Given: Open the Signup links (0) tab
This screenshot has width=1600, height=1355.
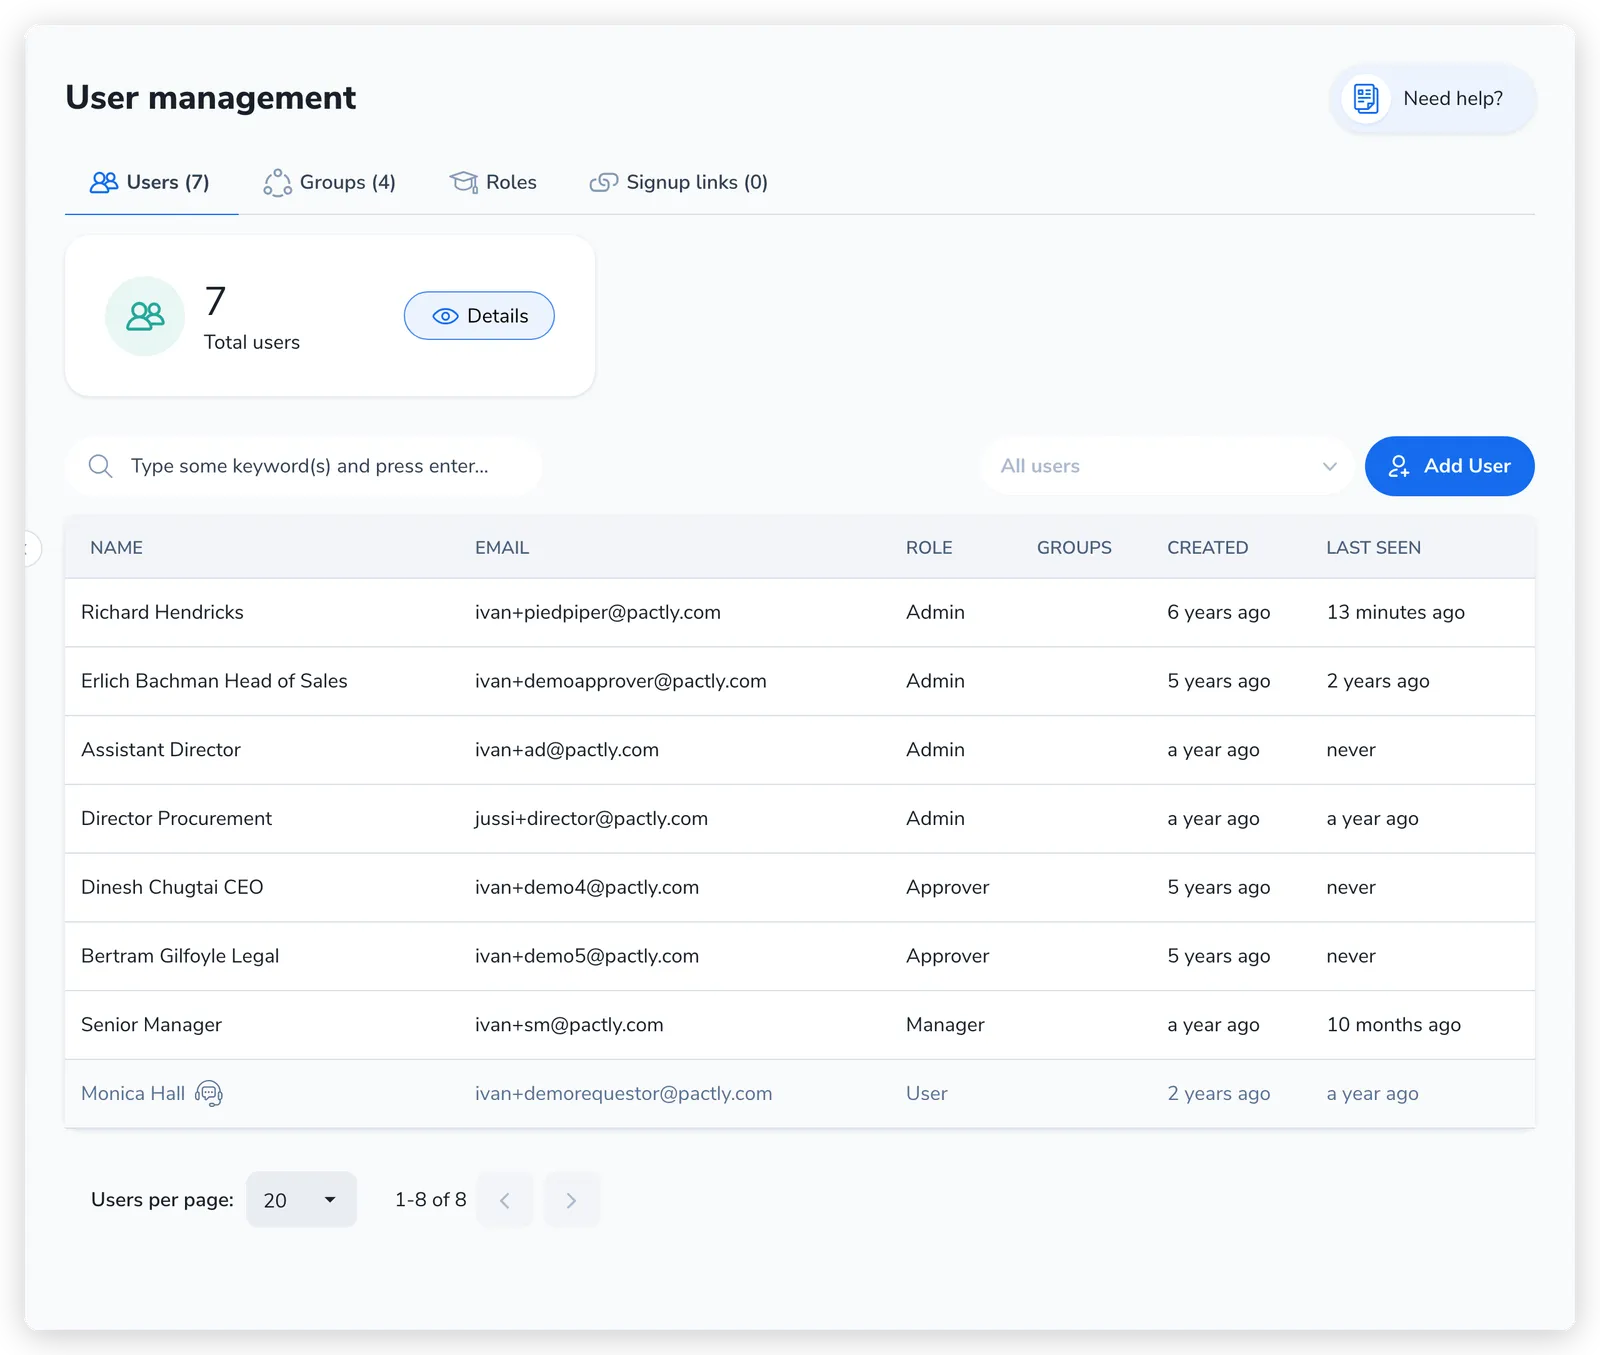Looking at the screenshot, I should (679, 182).
